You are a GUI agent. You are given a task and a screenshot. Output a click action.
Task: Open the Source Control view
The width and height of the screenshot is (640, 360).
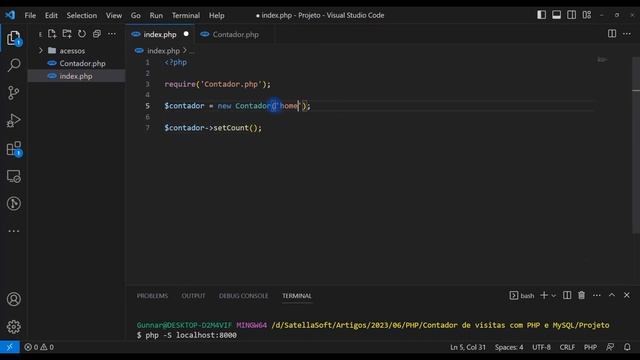point(13,93)
